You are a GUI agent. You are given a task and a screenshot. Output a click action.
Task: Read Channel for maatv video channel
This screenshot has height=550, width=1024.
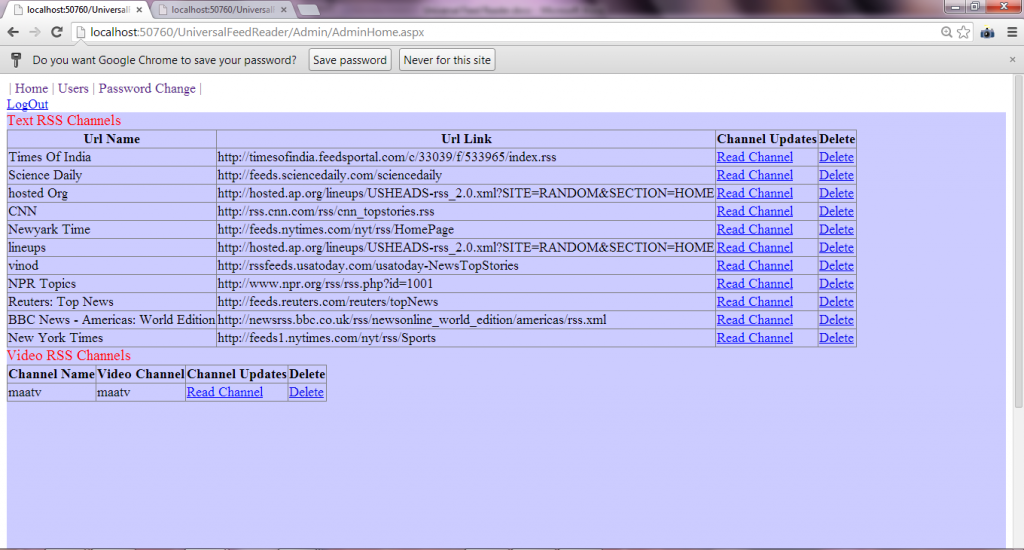pyautogui.click(x=225, y=392)
